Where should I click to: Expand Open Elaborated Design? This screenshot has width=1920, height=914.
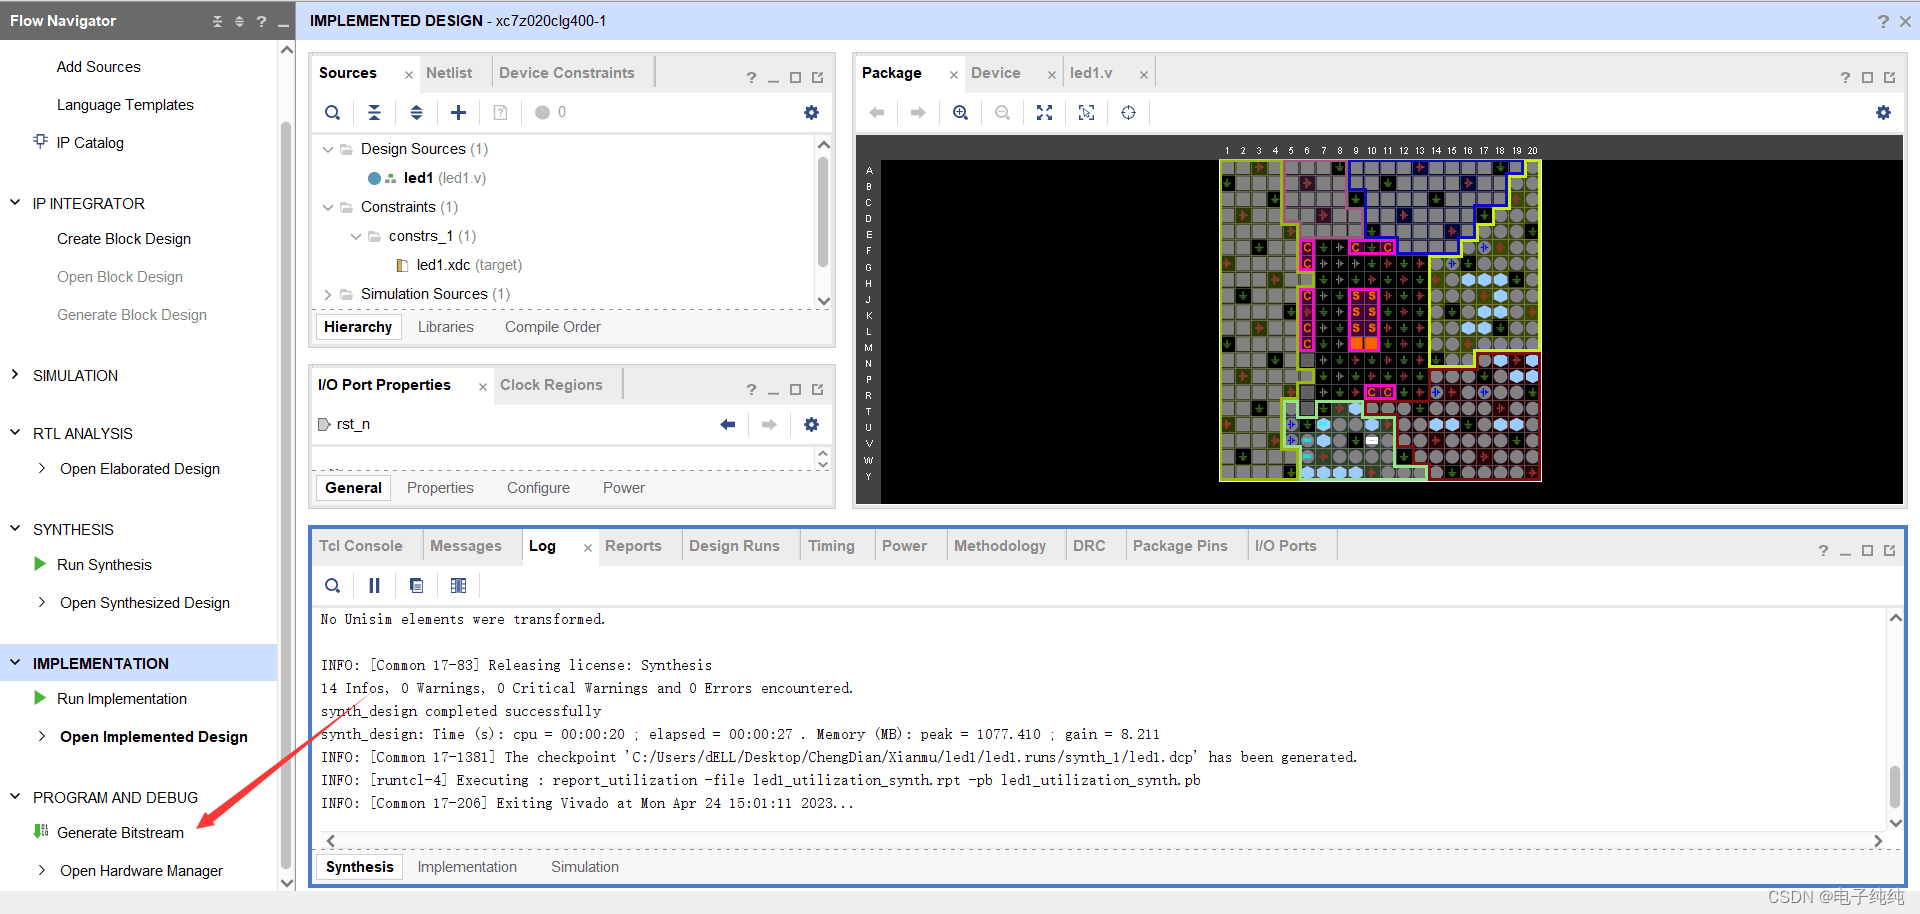point(41,468)
